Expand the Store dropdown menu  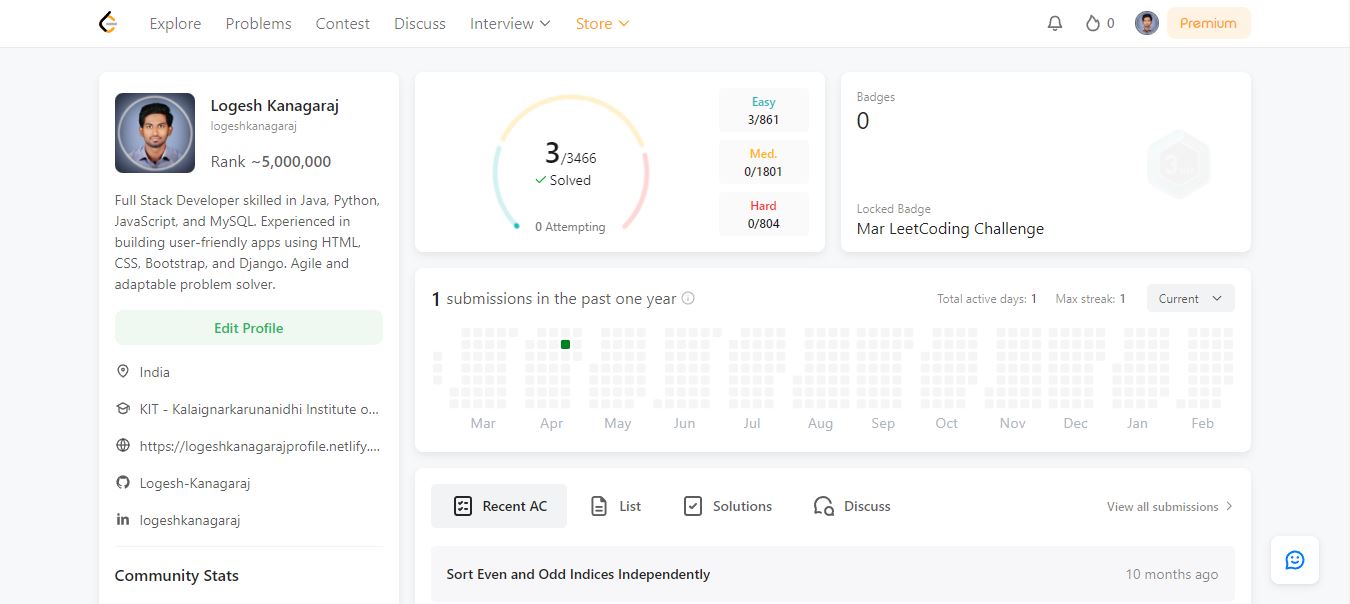(x=602, y=23)
